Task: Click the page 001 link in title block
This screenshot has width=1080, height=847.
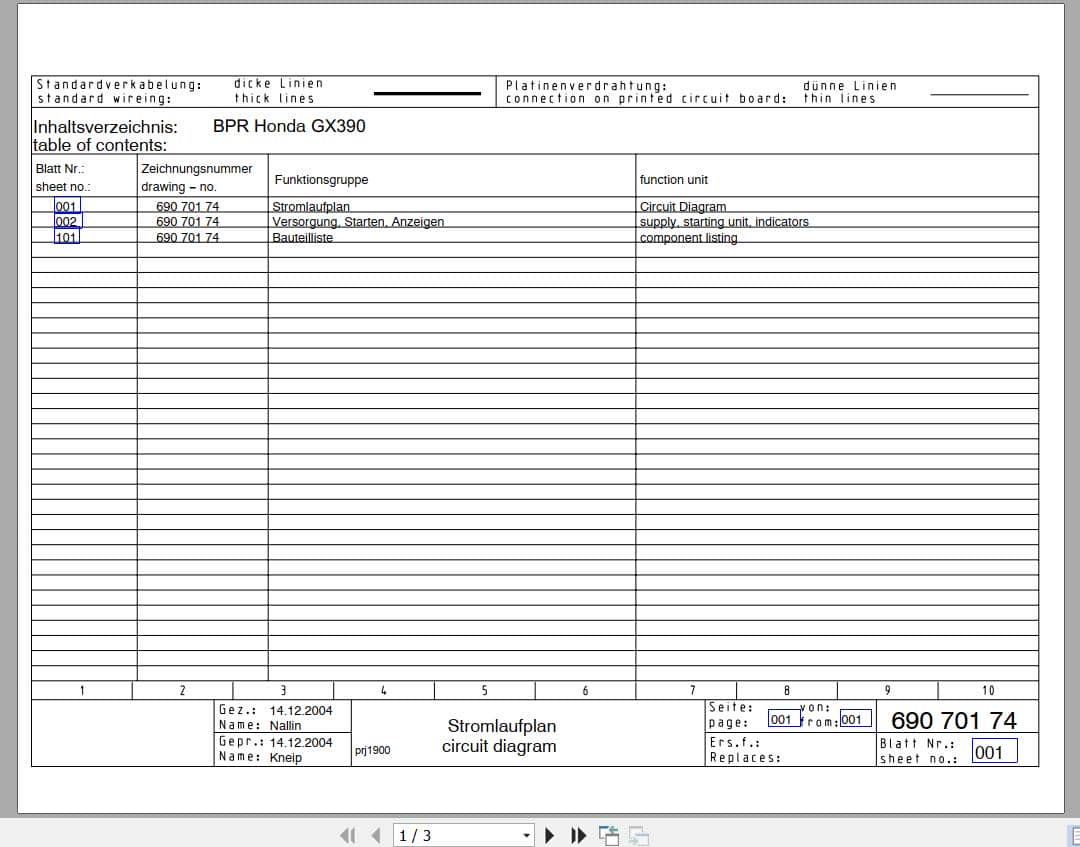Action: pos(784,719)
